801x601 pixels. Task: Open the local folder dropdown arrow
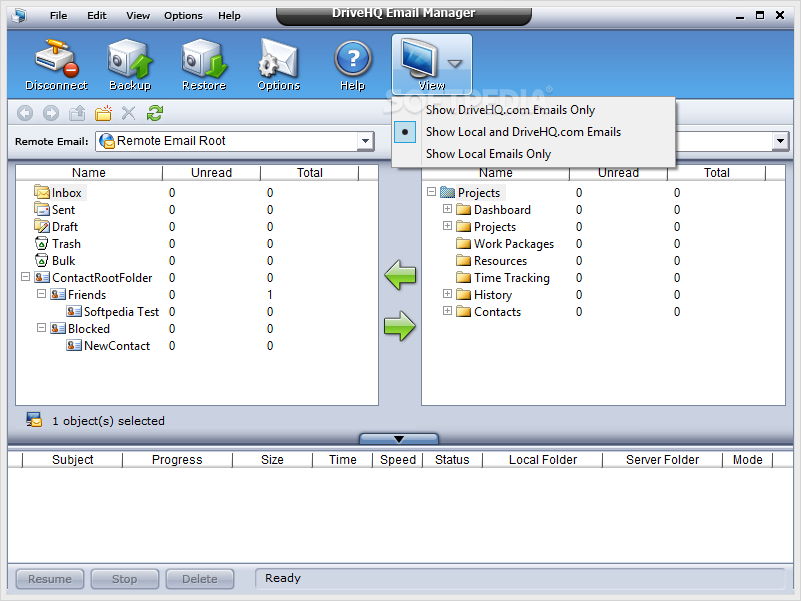tap(780, 141)
